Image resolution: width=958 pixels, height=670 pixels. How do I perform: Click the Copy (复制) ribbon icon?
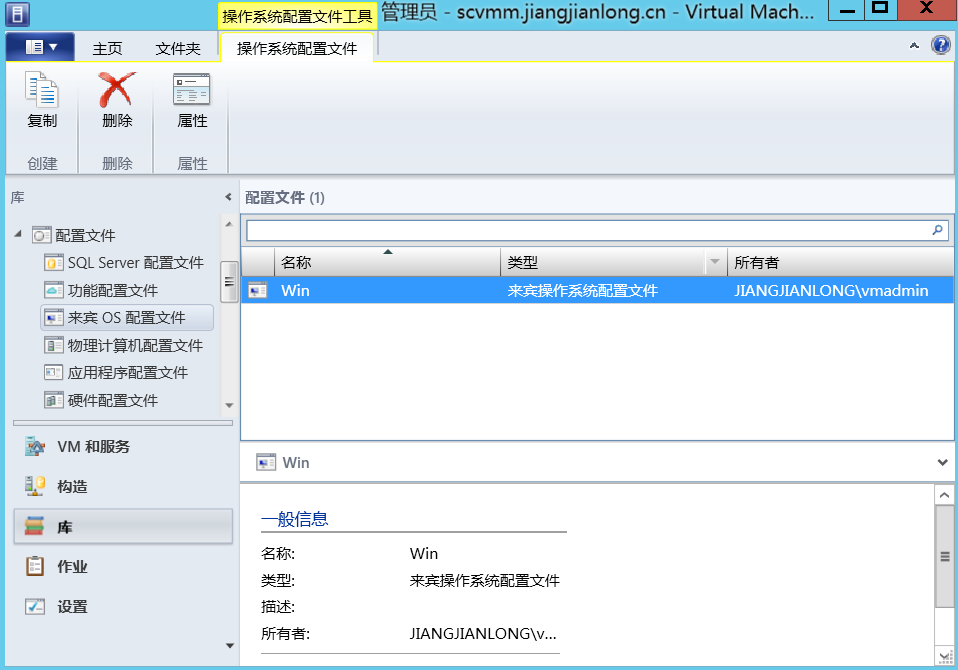[42, 89]
